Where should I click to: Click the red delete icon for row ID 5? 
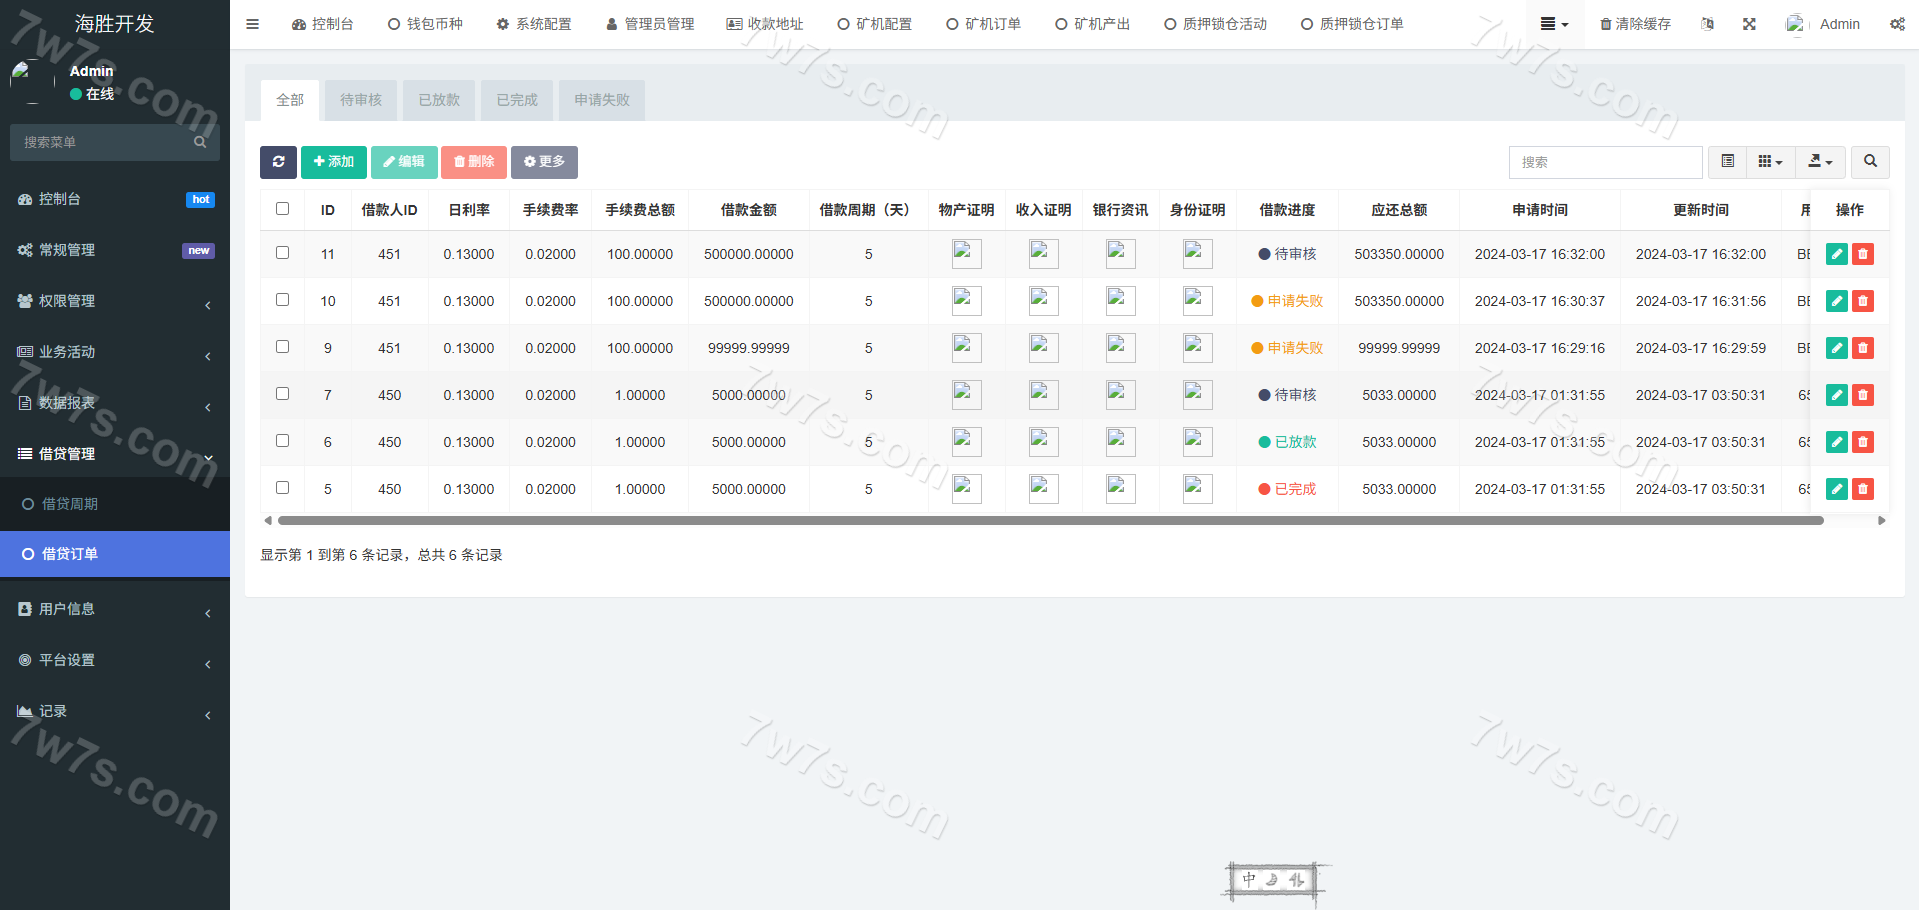tap(1862, 489)
